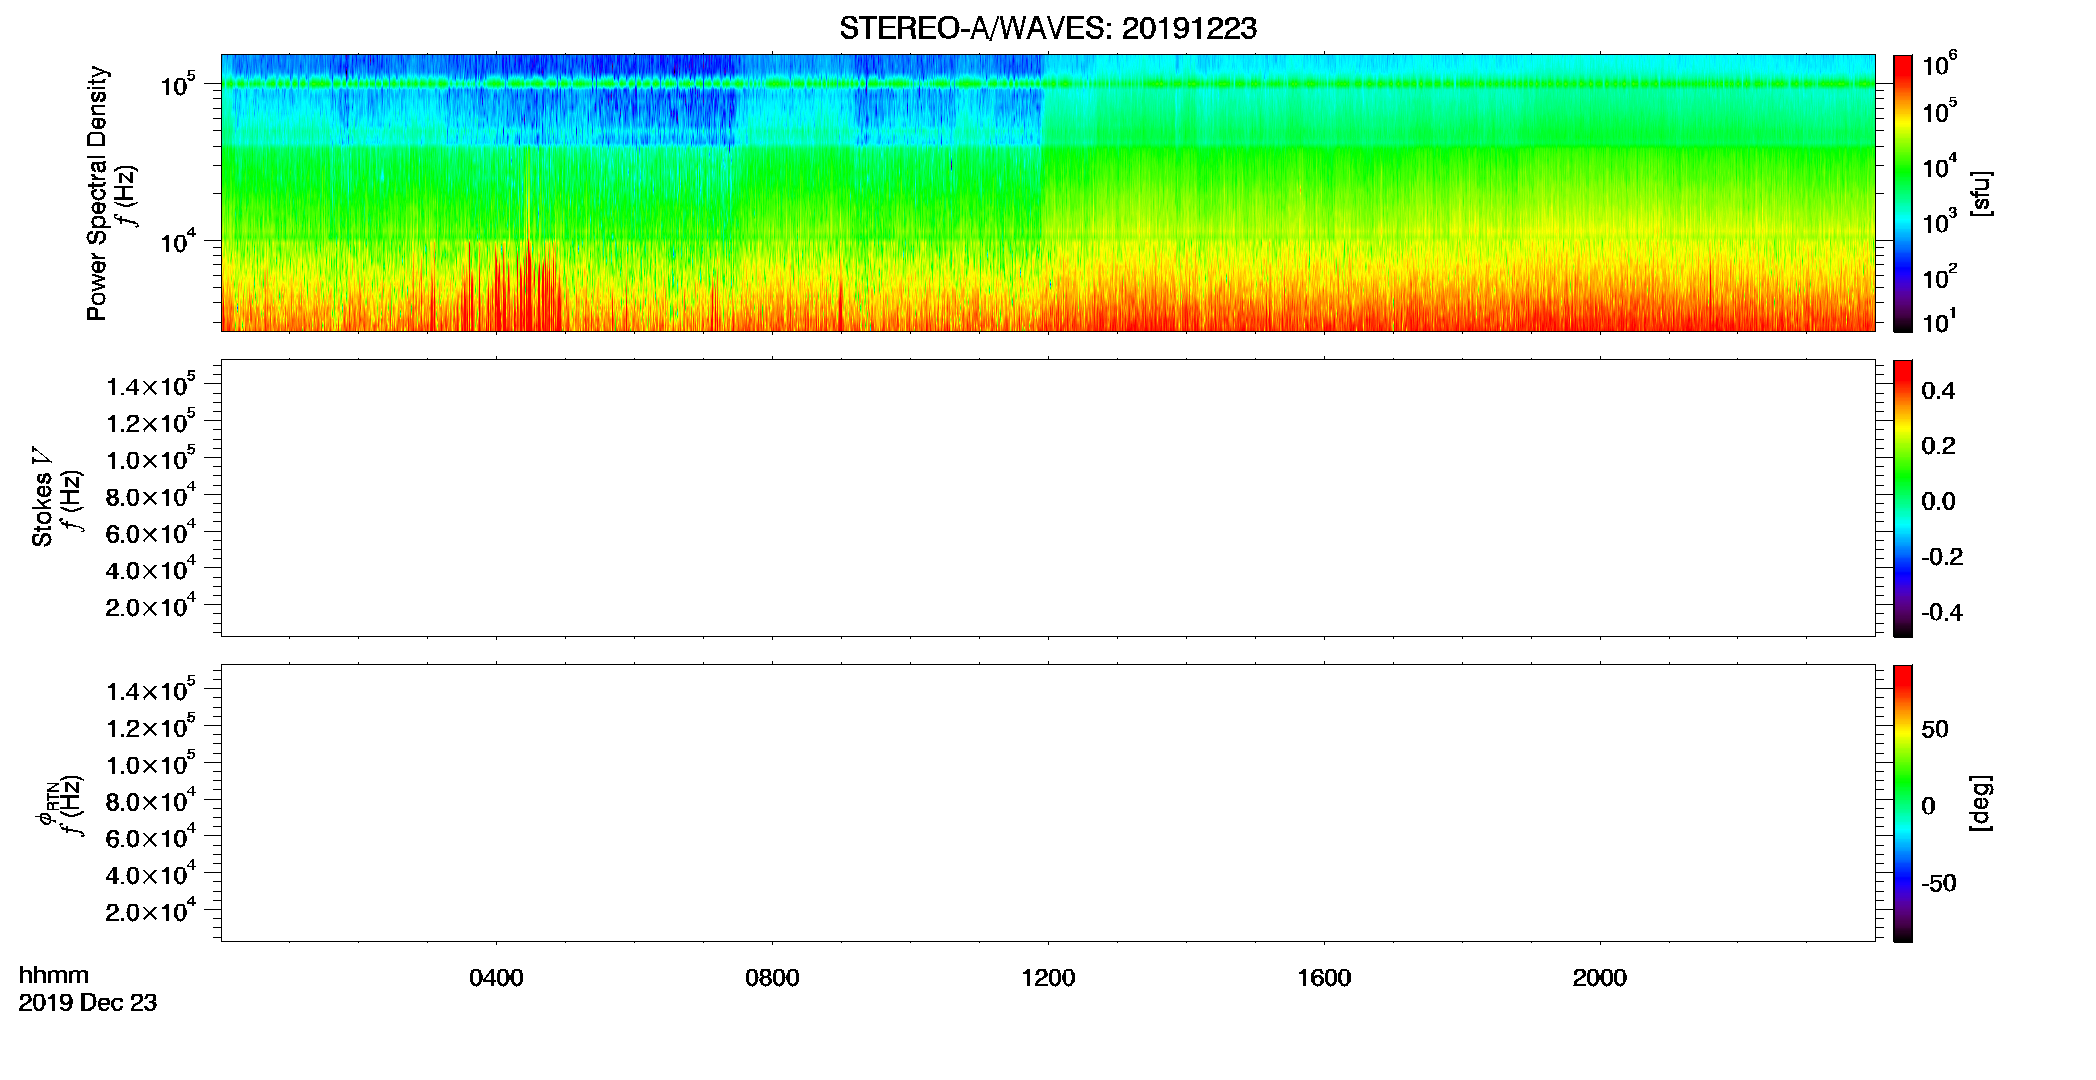This screenshot has height=1080, width=2096.
Task: Click the 10^3 tick on sfu color bar
Action: pyautogui.click(x=1939, y=222)
